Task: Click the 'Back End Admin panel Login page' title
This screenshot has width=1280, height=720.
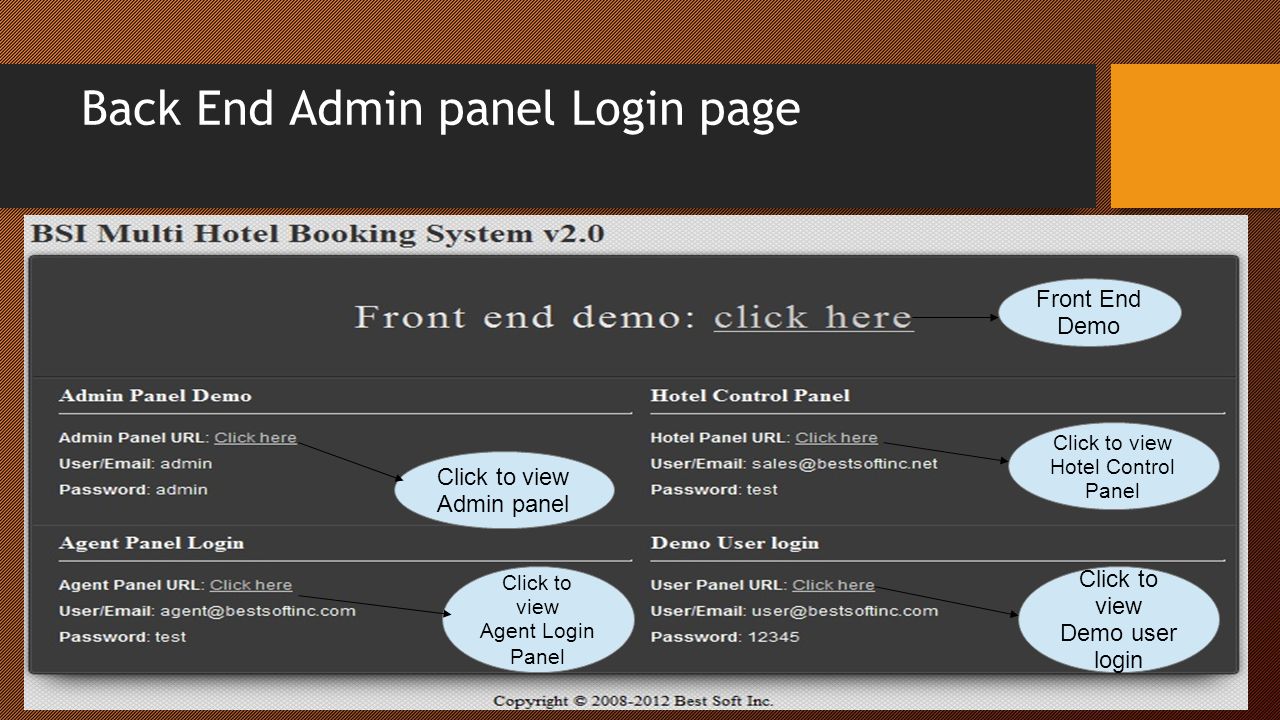Action: (x=441, y=110)
